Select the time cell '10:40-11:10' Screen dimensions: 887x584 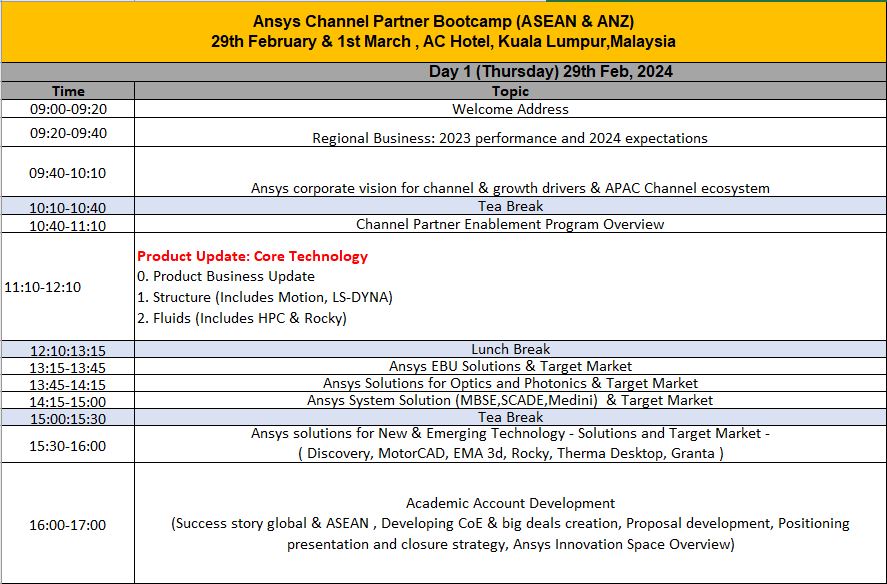tap(68, 225)
